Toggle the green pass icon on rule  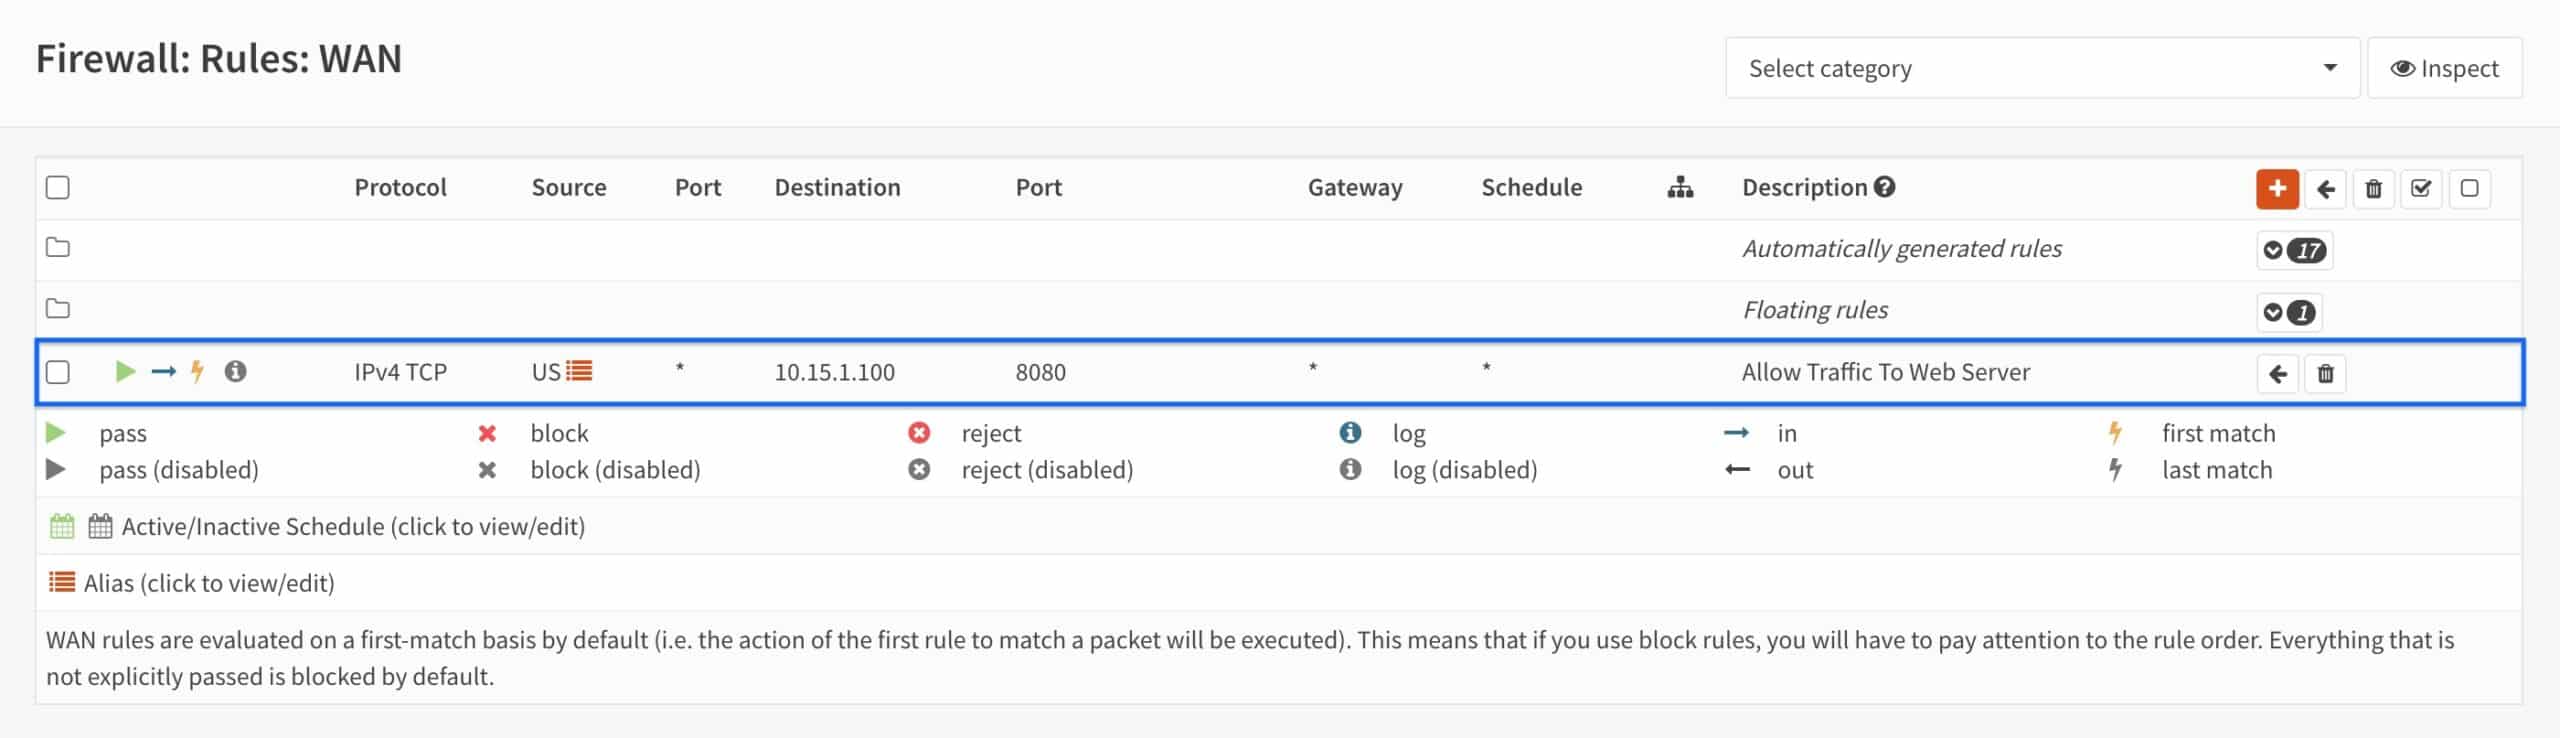pyautogui.click(x=125, y=372)
